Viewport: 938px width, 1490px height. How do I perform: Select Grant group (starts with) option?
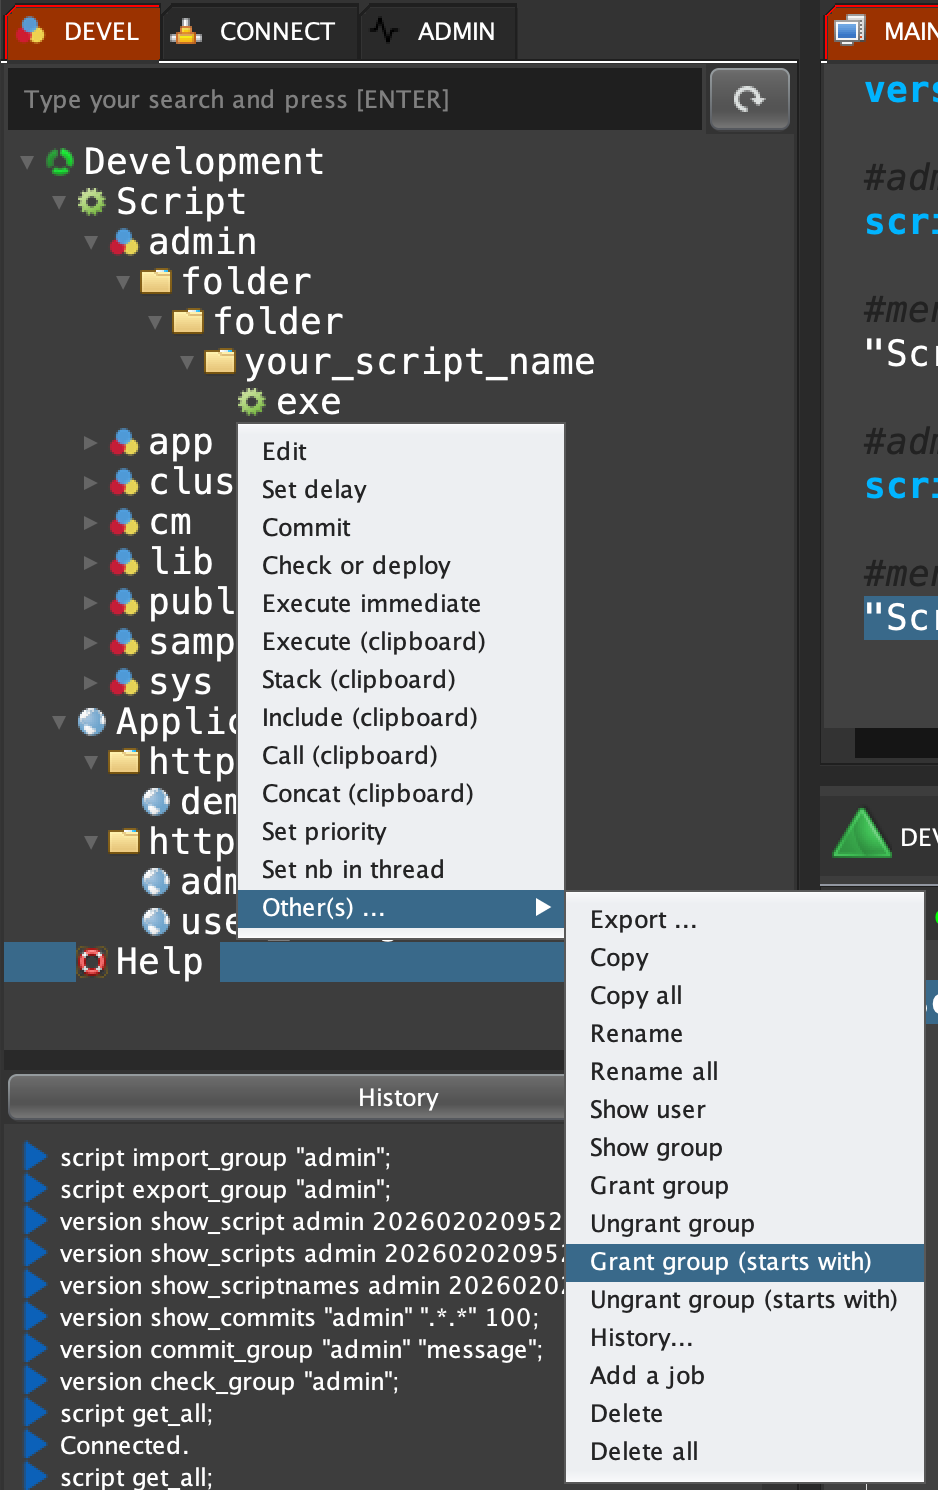pyautogui.click(x=730, y=1262)
